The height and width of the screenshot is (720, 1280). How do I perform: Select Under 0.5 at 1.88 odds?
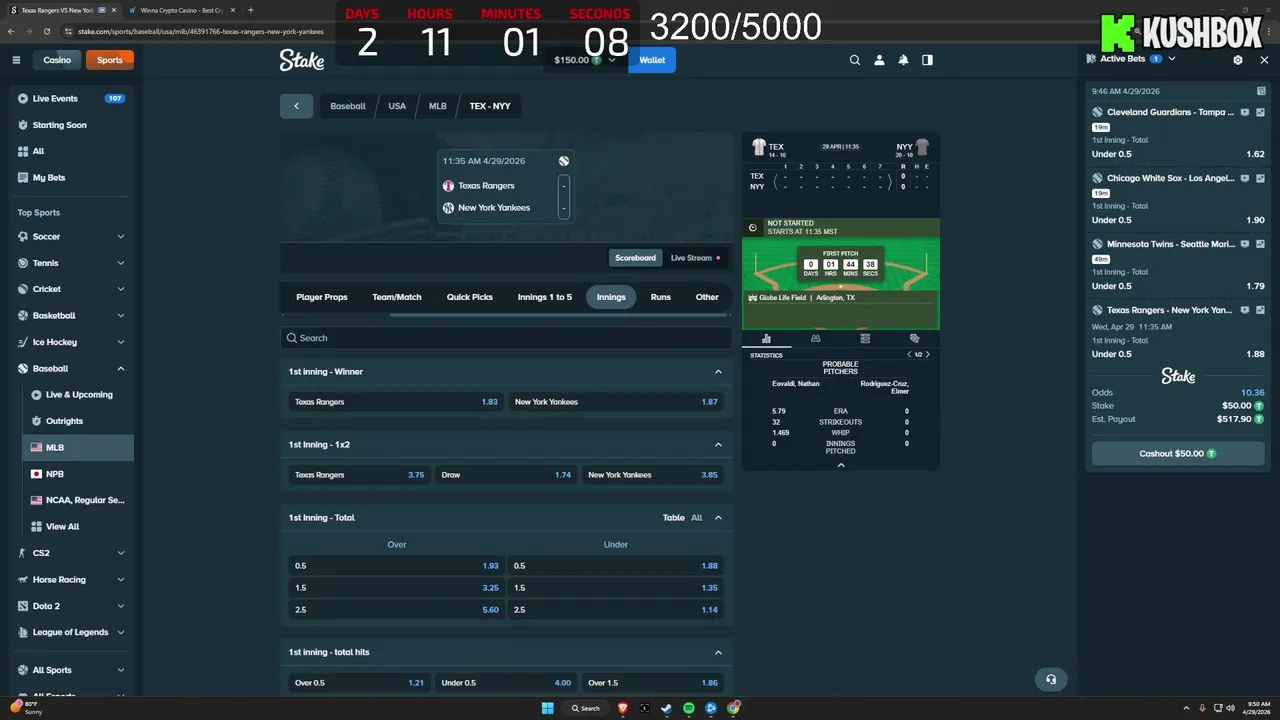[x=616, y=566]
